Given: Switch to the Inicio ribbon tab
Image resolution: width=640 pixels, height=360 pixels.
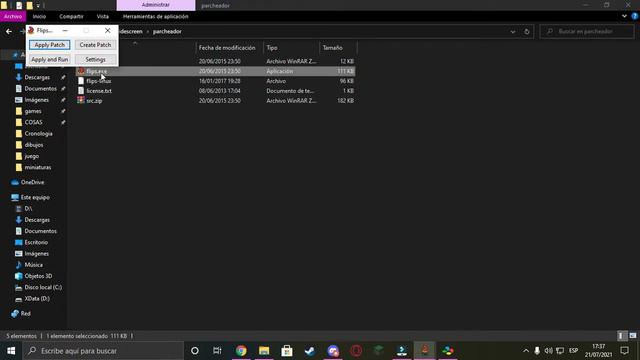Looking at the screenshot, I should click(39, 16).
